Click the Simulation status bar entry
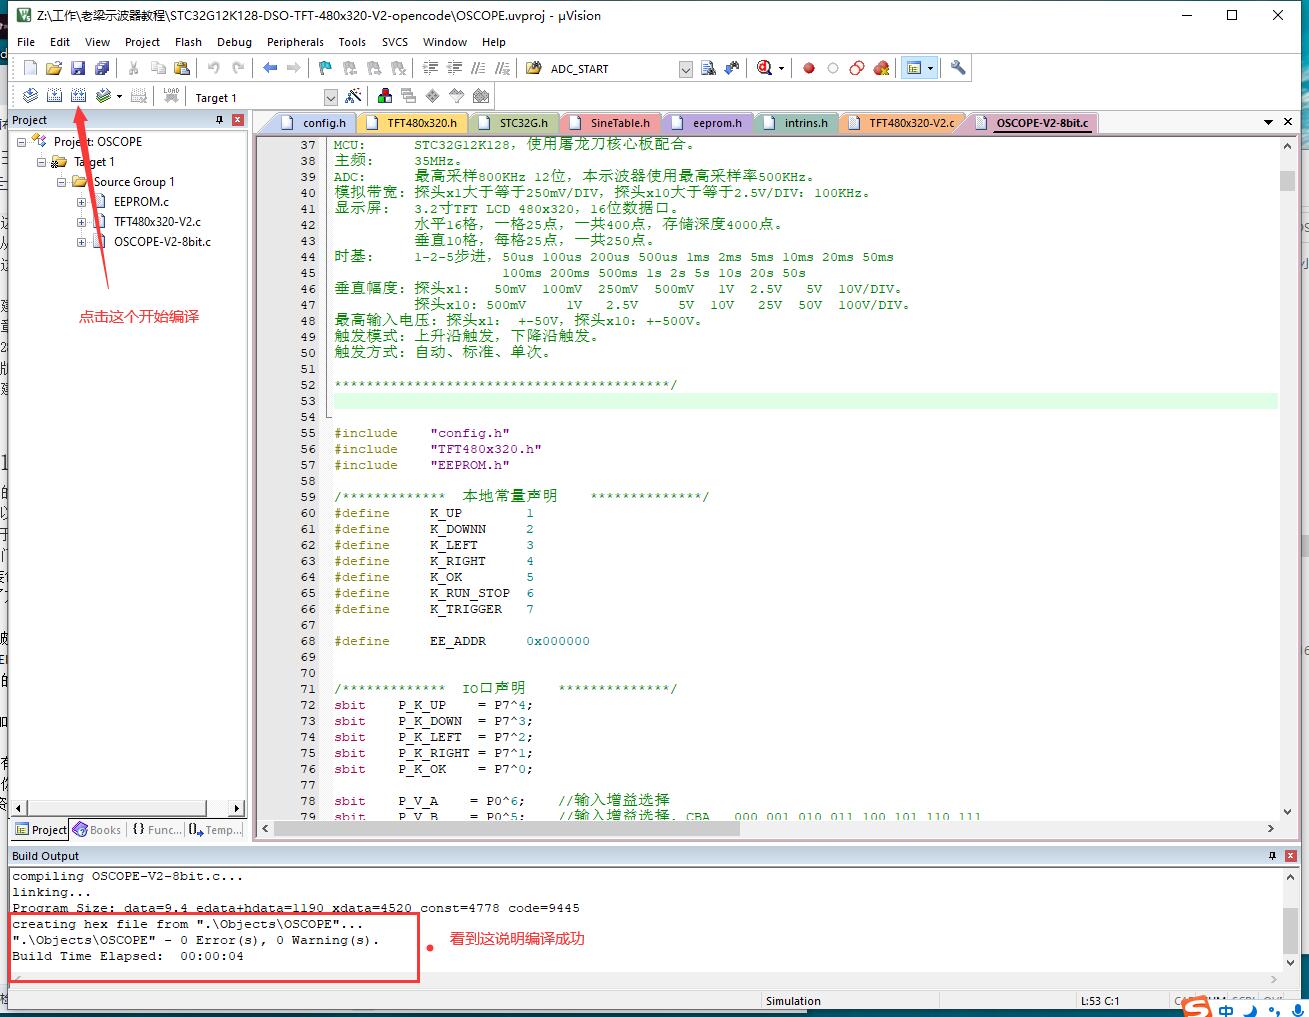Screen dimensions: 1309x1017 [x=793, y=1001]
